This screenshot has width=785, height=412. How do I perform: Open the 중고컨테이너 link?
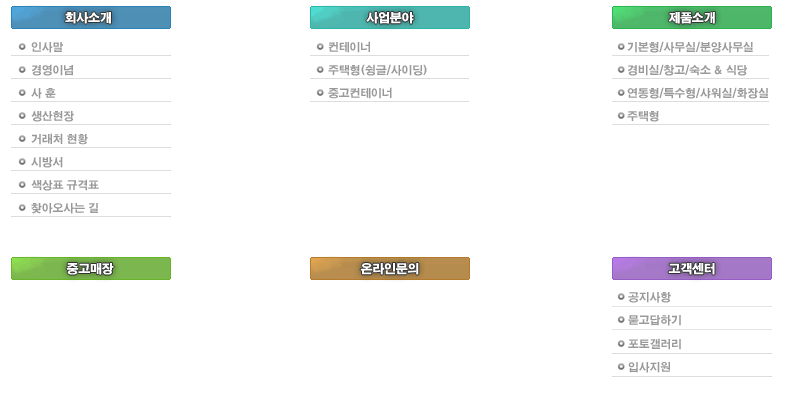[x=359, y=93]
